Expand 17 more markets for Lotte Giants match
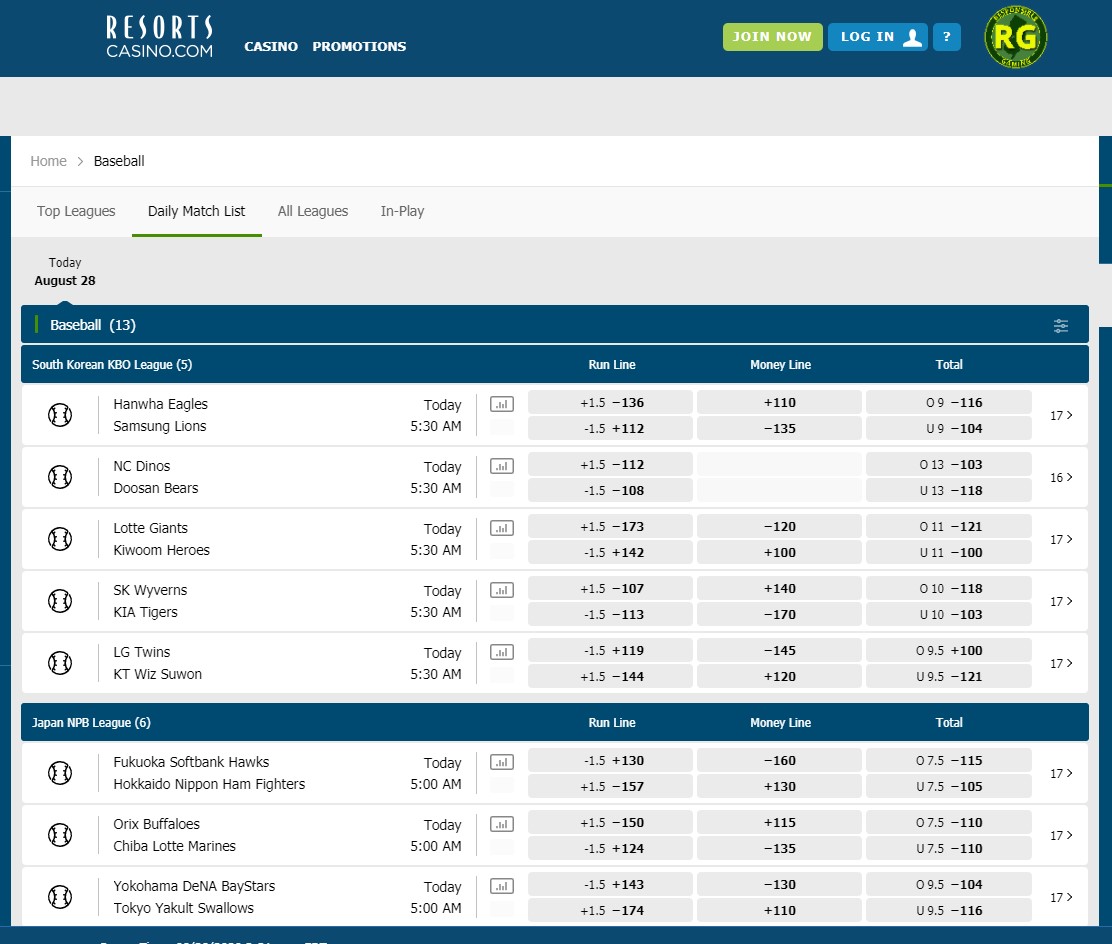Viewport: 1112px width, 944px height. pyautogui.click(x=1061, y=540)
